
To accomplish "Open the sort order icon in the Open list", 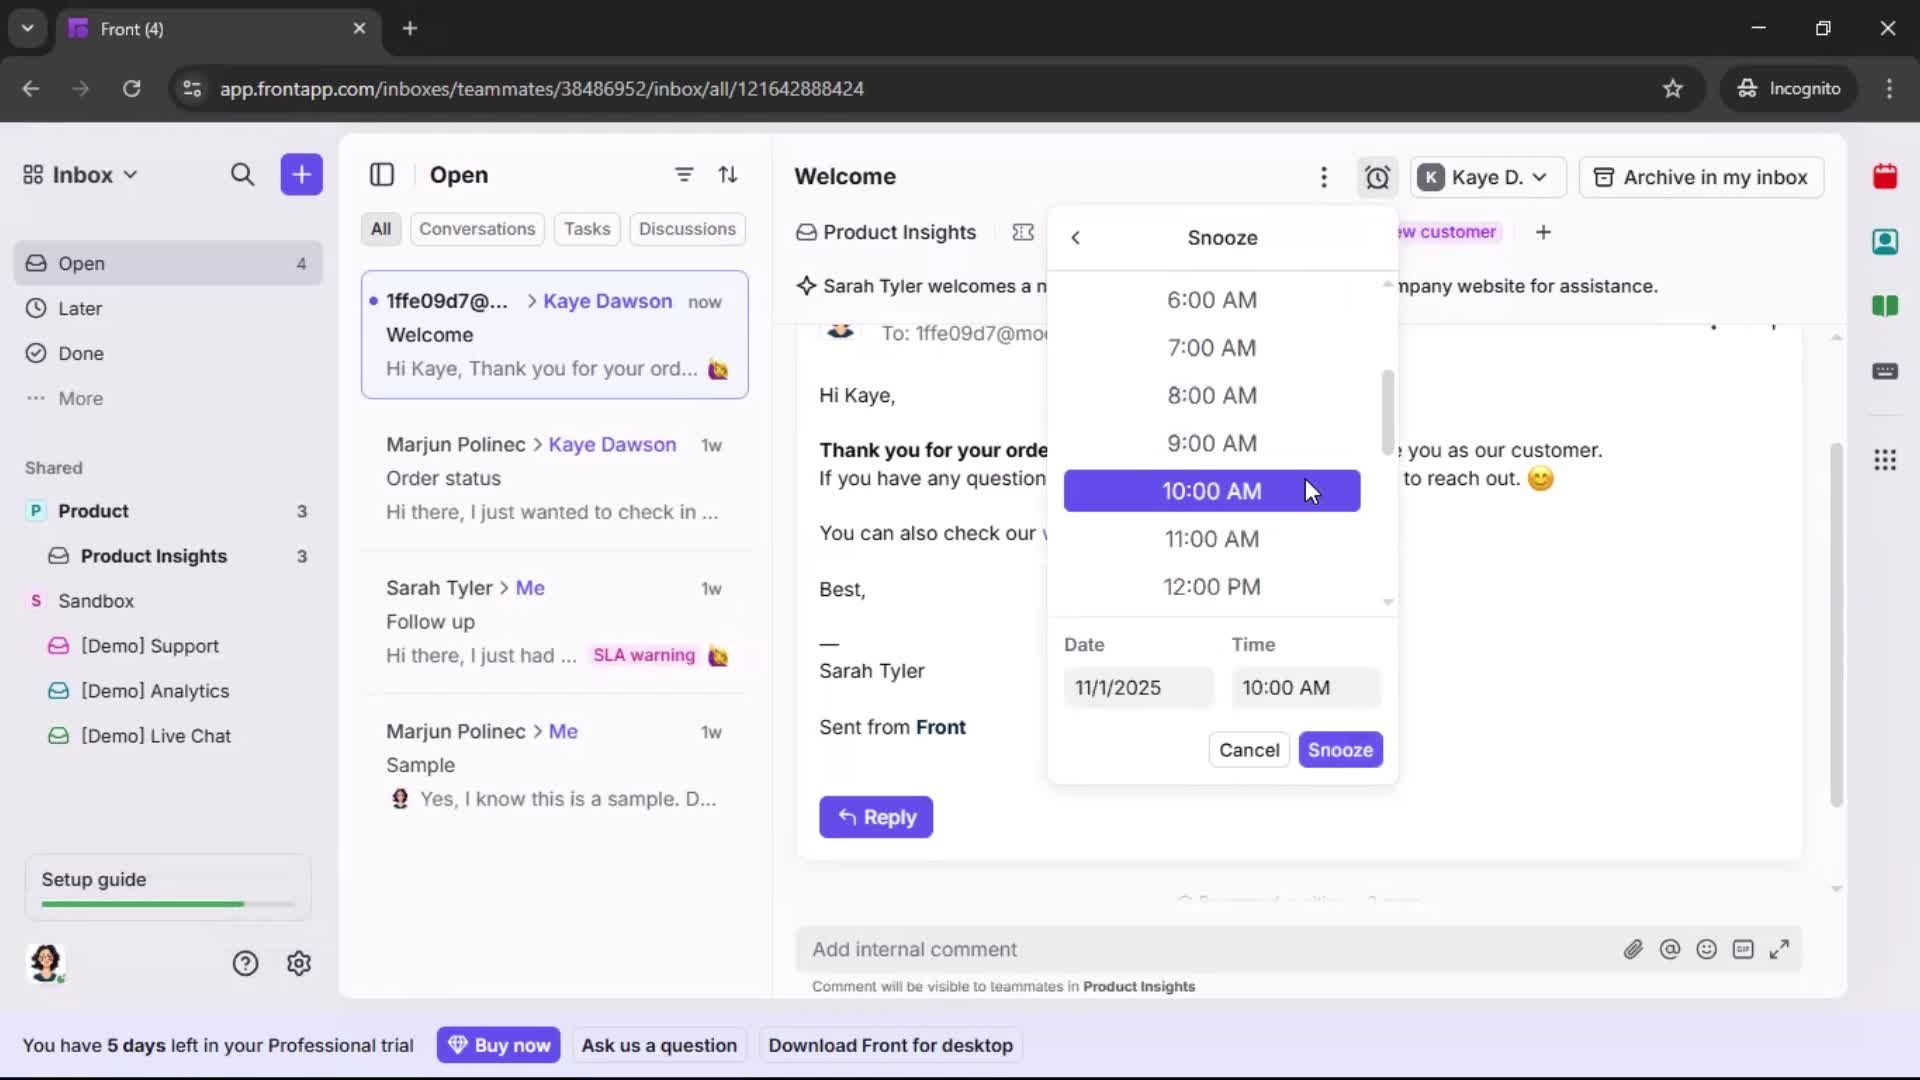I will click(729, 174).
